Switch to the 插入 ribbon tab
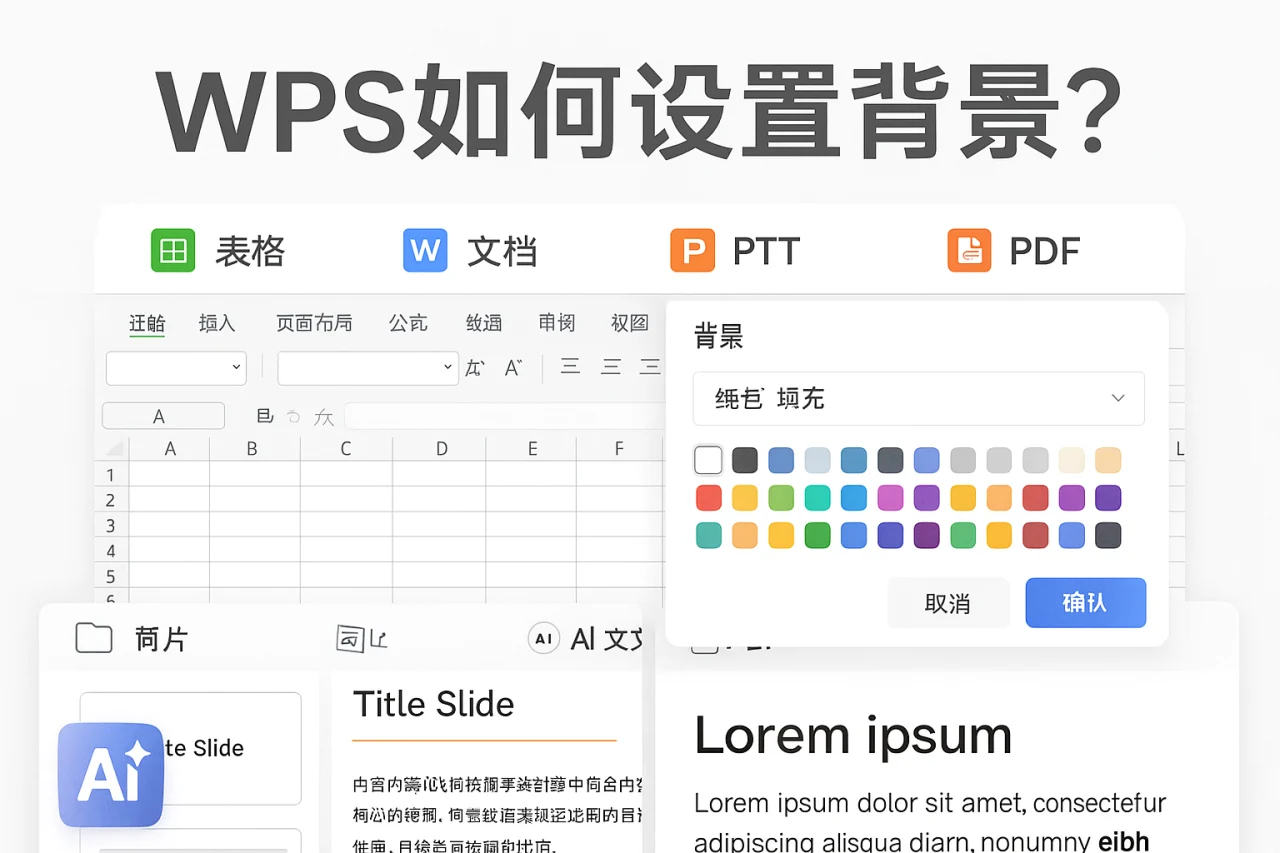Viewport: 1280px width, 853px height. click(x=217, y=323)
